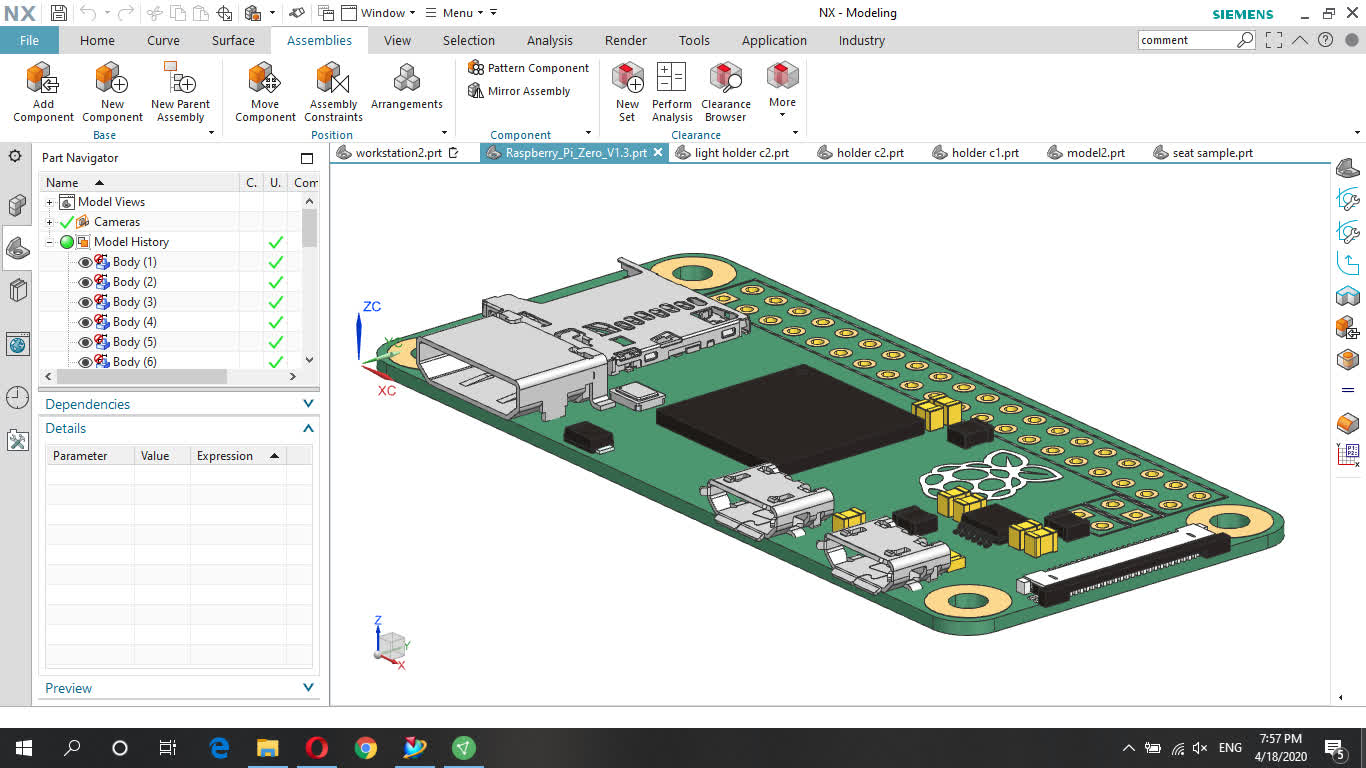Viewport: 1366px width, 768px height.
Task: Click the spreadsheet grid icon on right bar
Action: pyautogui.click(x=1348, y=455)
